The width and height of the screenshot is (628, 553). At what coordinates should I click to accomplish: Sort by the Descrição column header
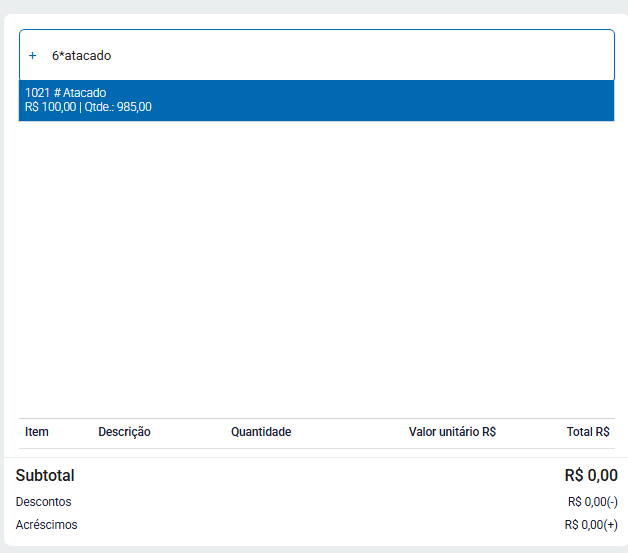pyautogui.click(x=124, y=432)
